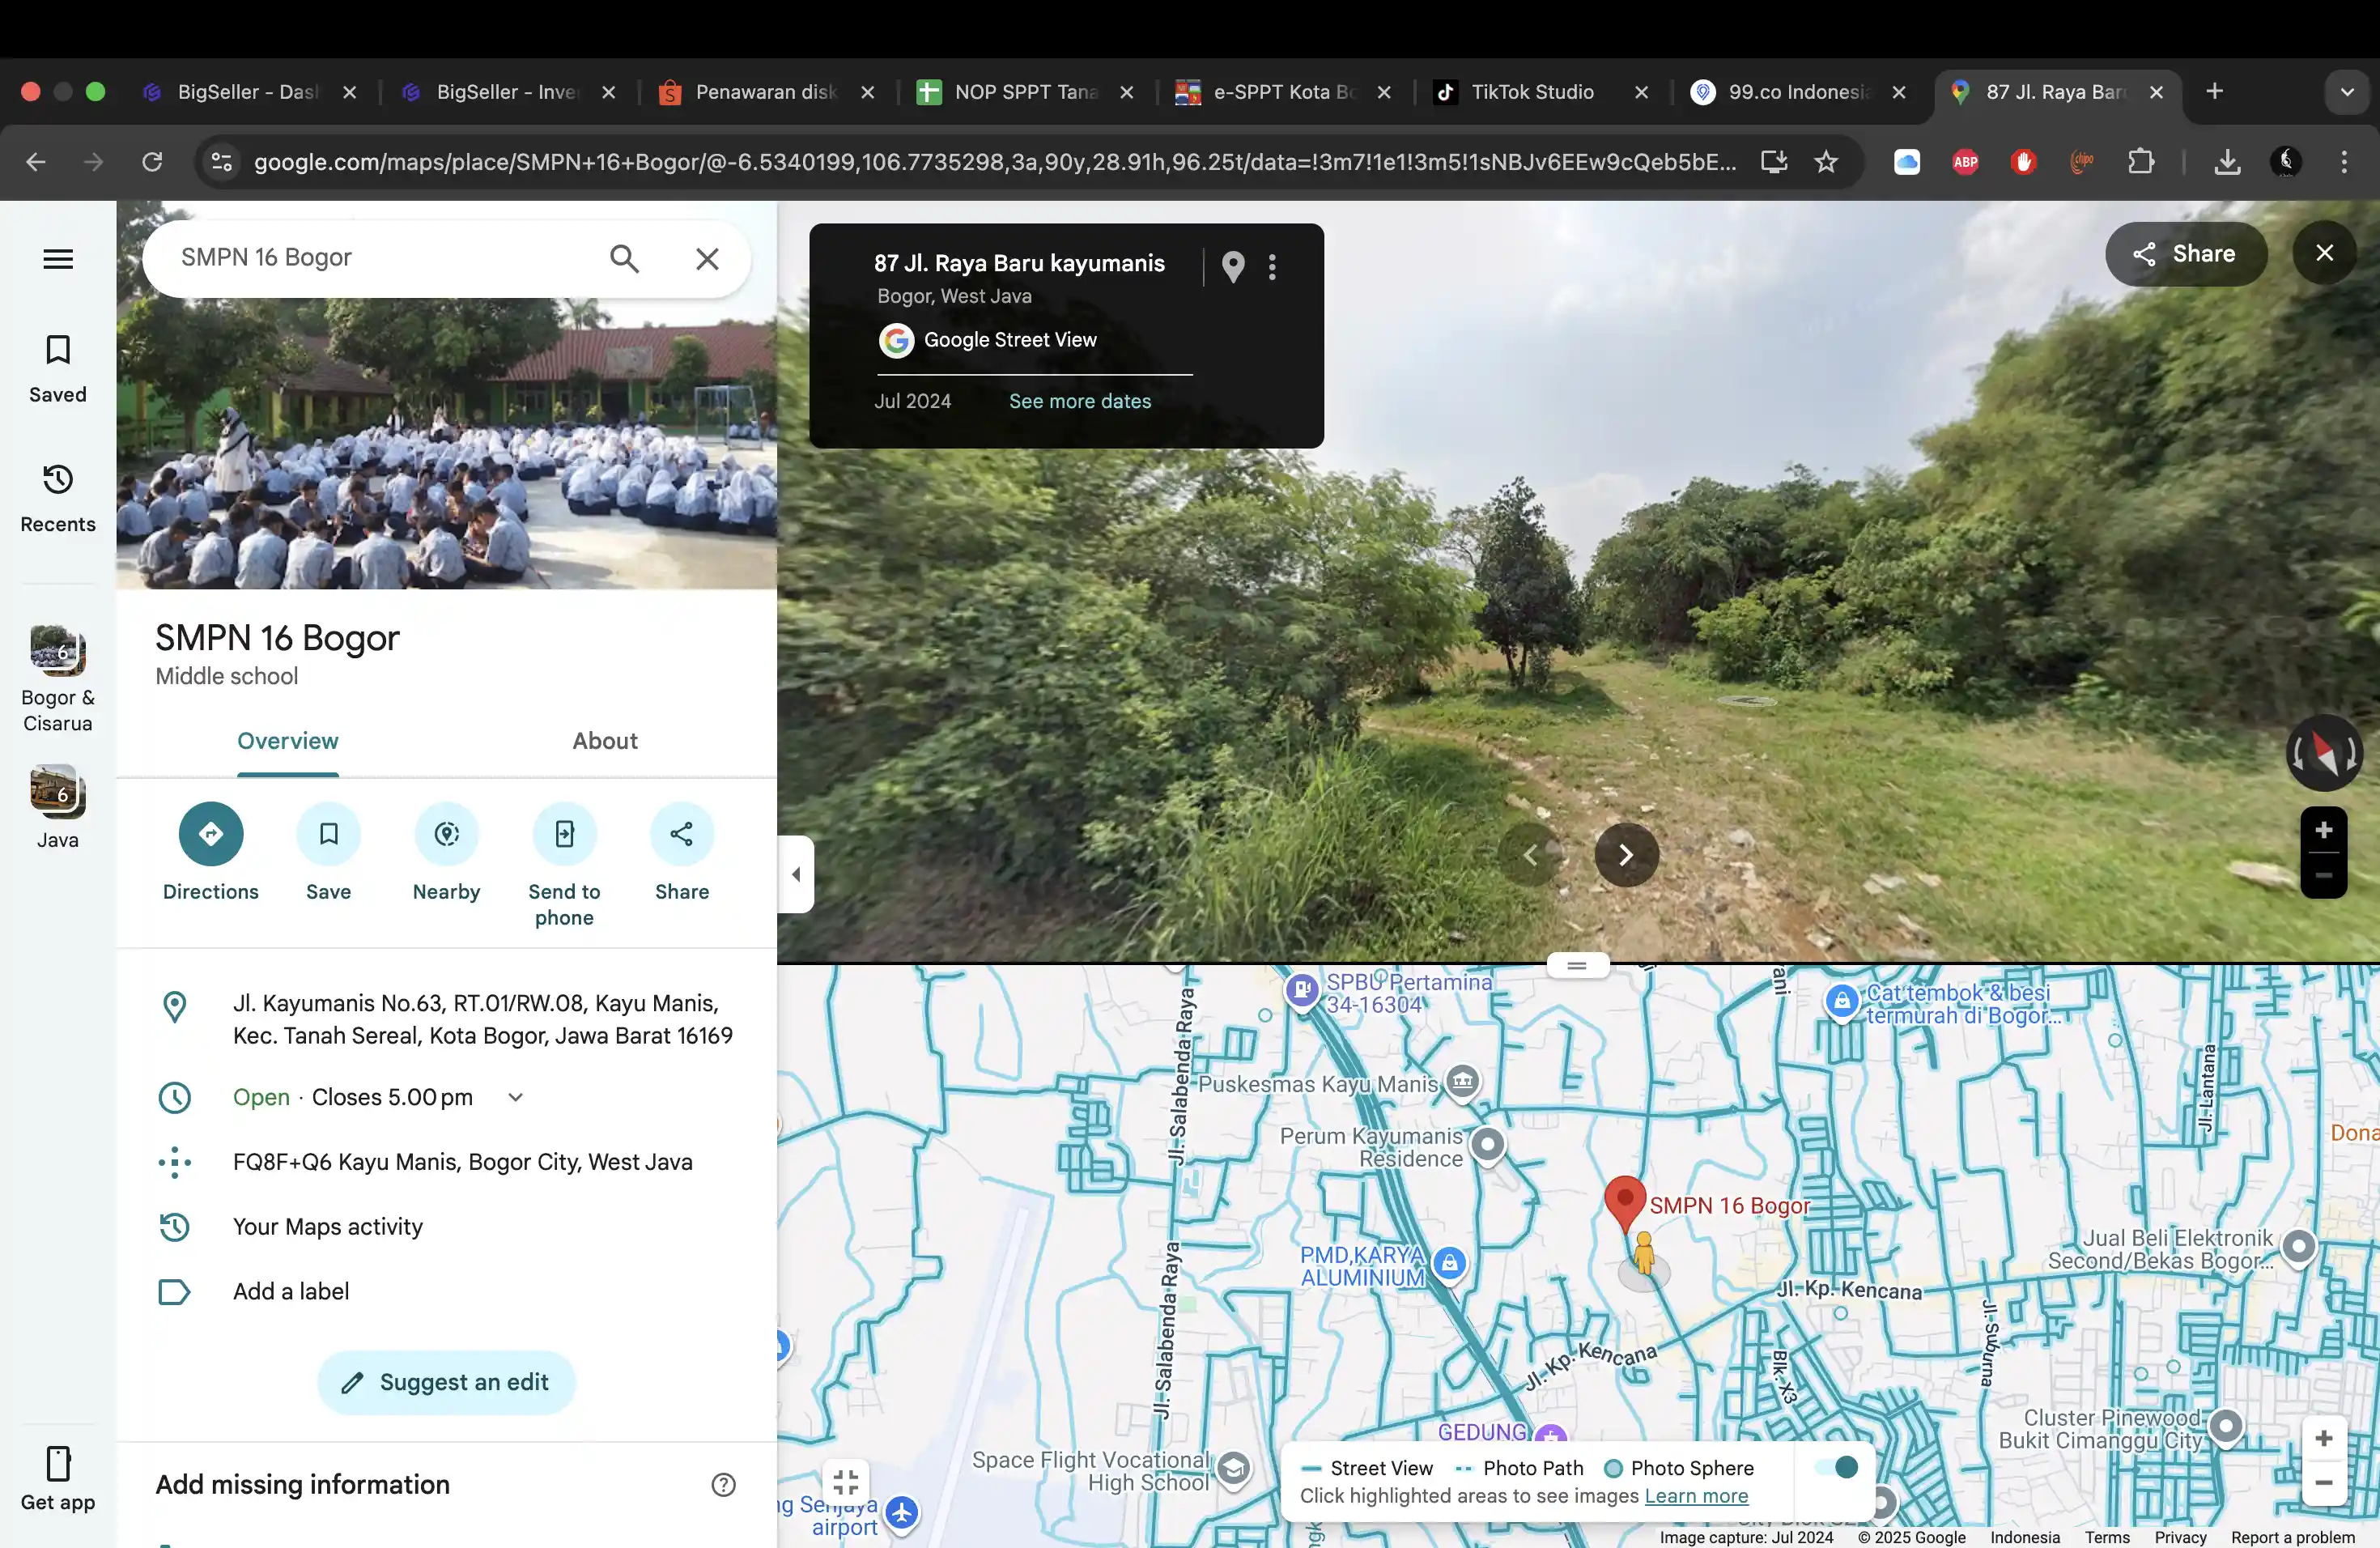Toggle the Street View layer switch
This screenshot has width=2380, height=1548.
tap(1838, 1467)
